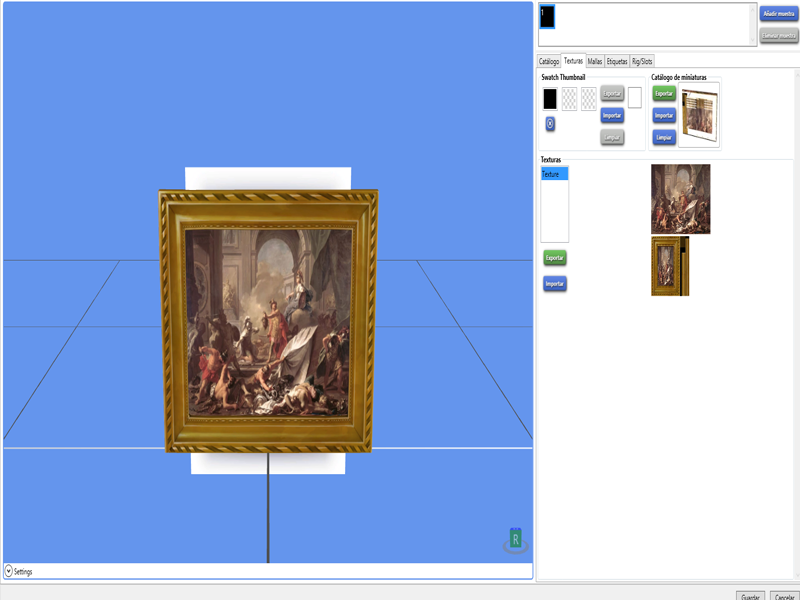Click Importar under Texturas list
This screenshot has width=800, height=600.
click(x=555, y=284)
